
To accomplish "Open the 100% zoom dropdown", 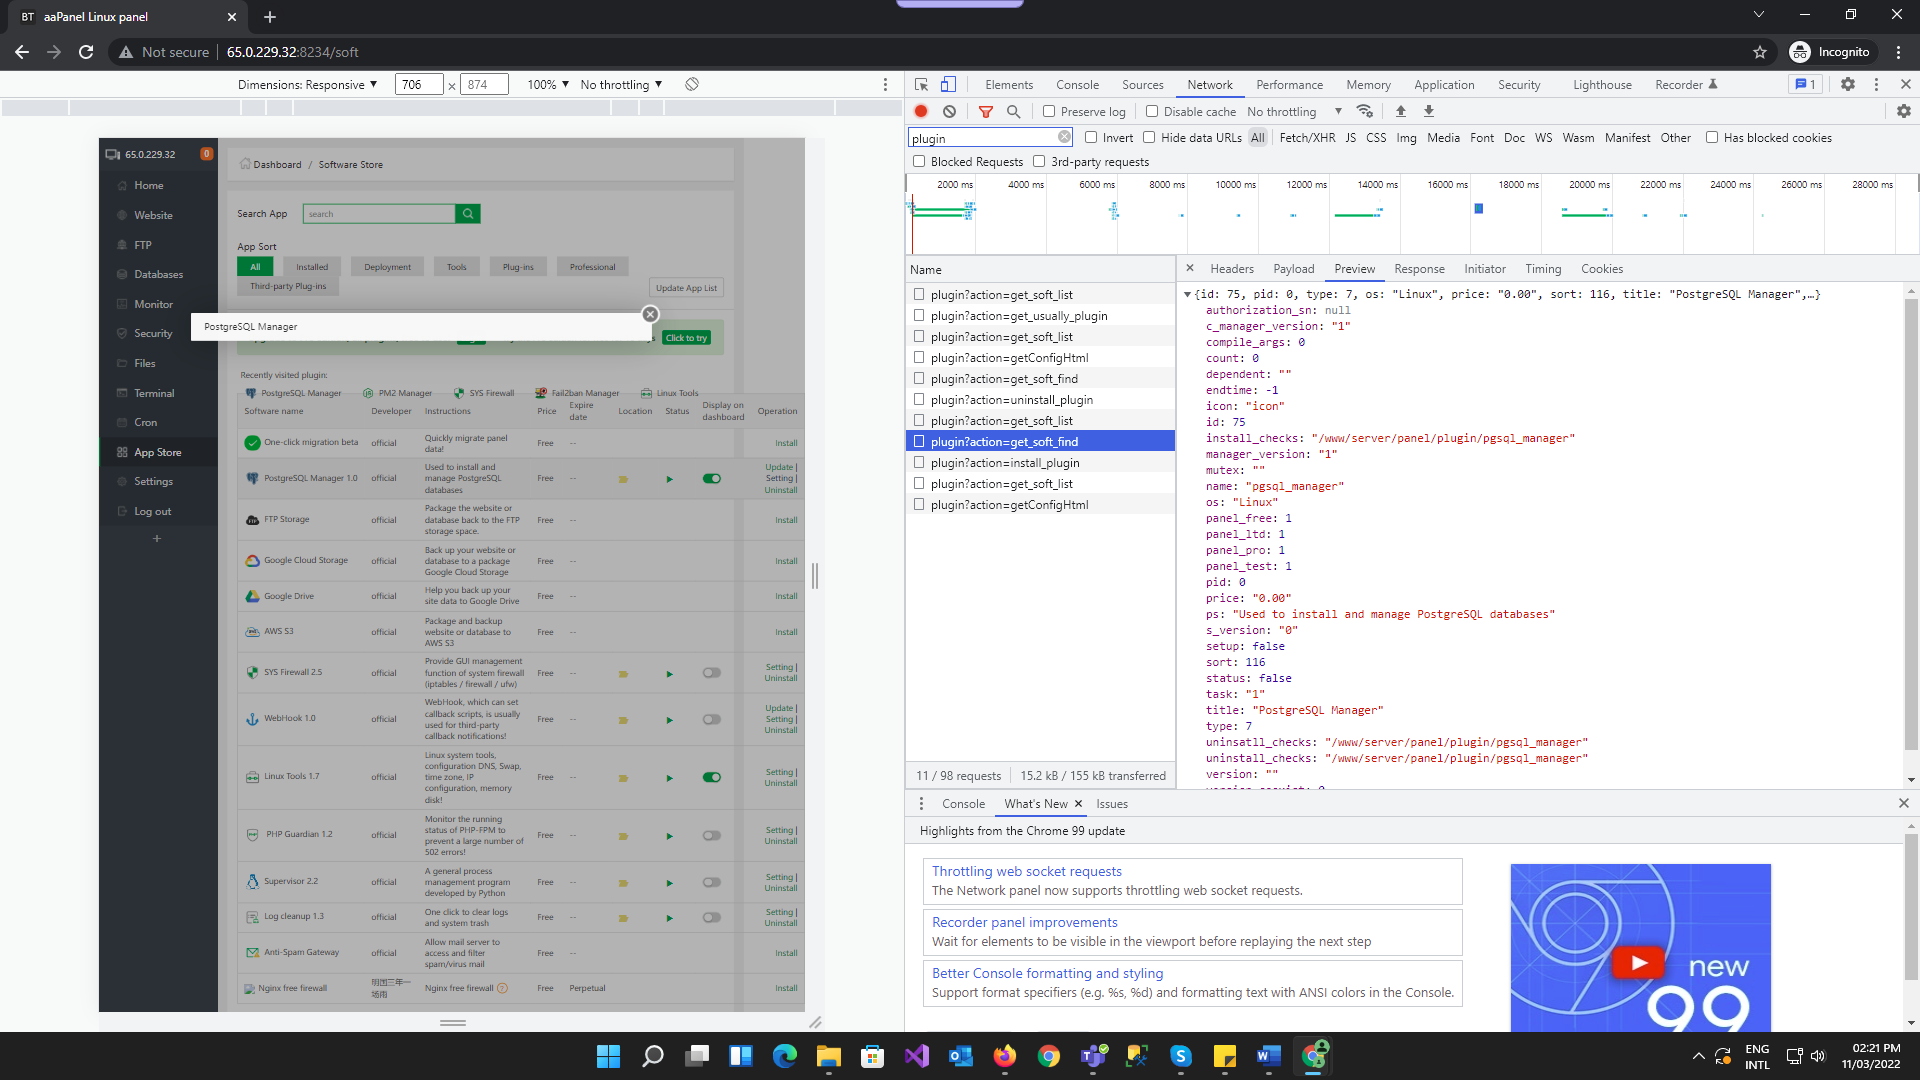I will tap(548, 85).
